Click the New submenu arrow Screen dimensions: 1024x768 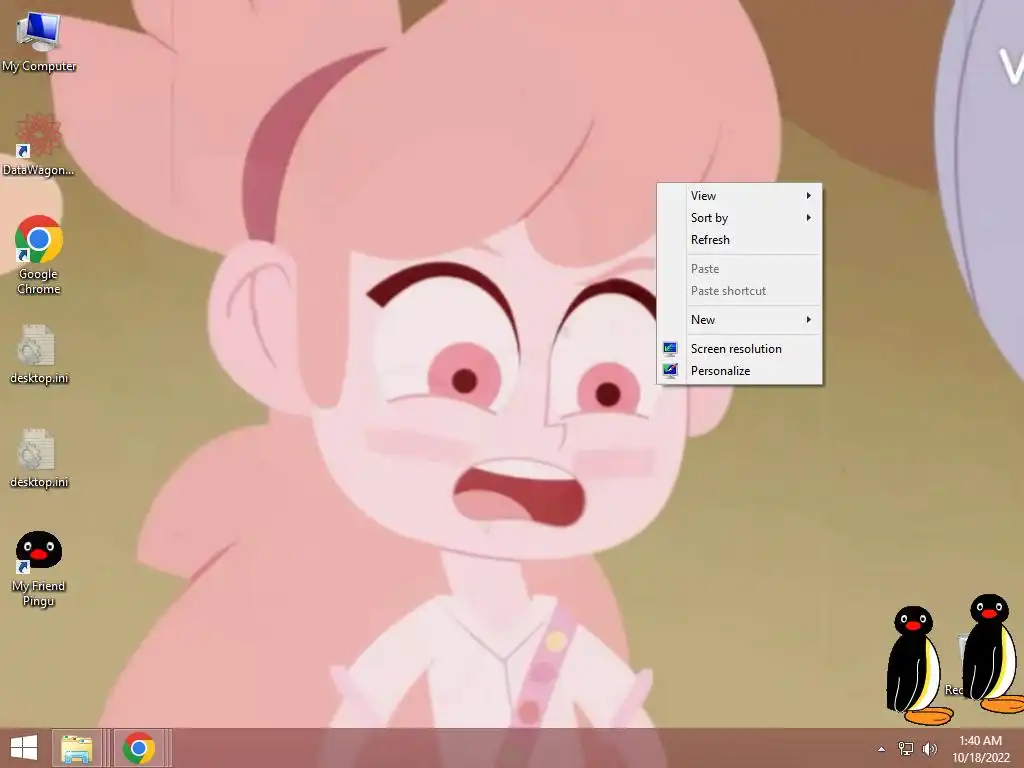pos(808,319)
